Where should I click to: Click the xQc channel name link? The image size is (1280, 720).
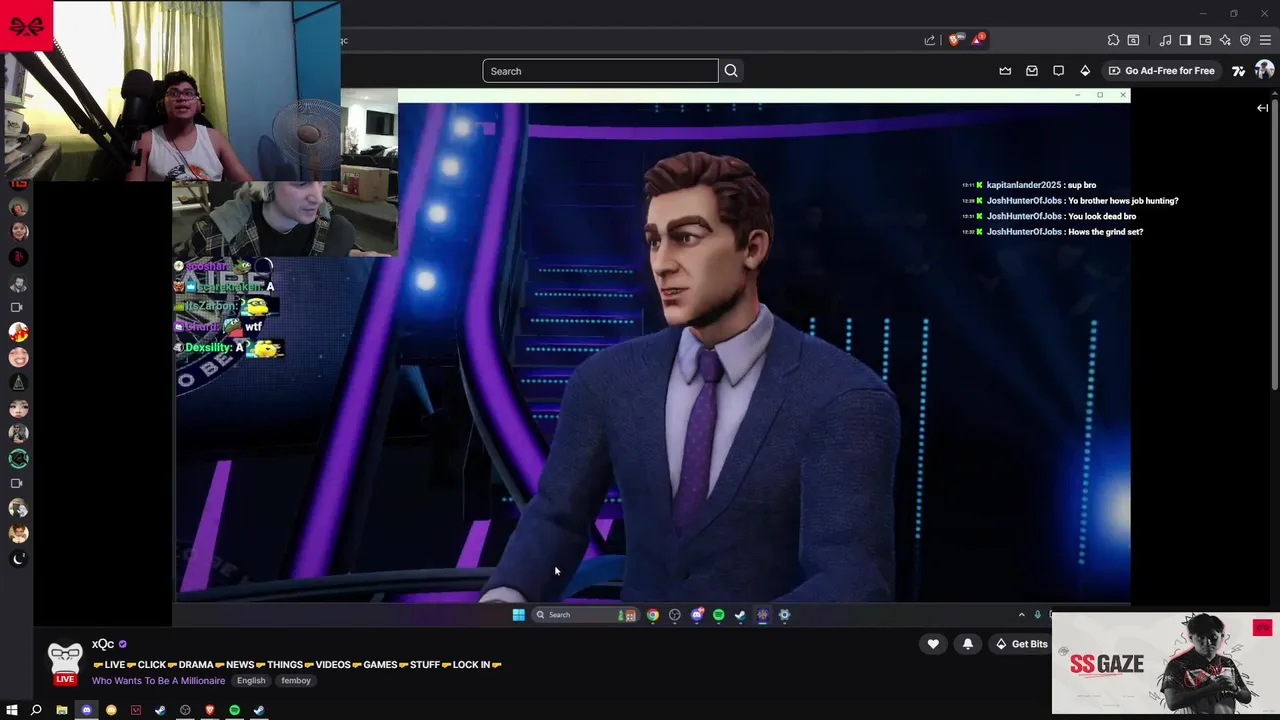click(103, 644)
